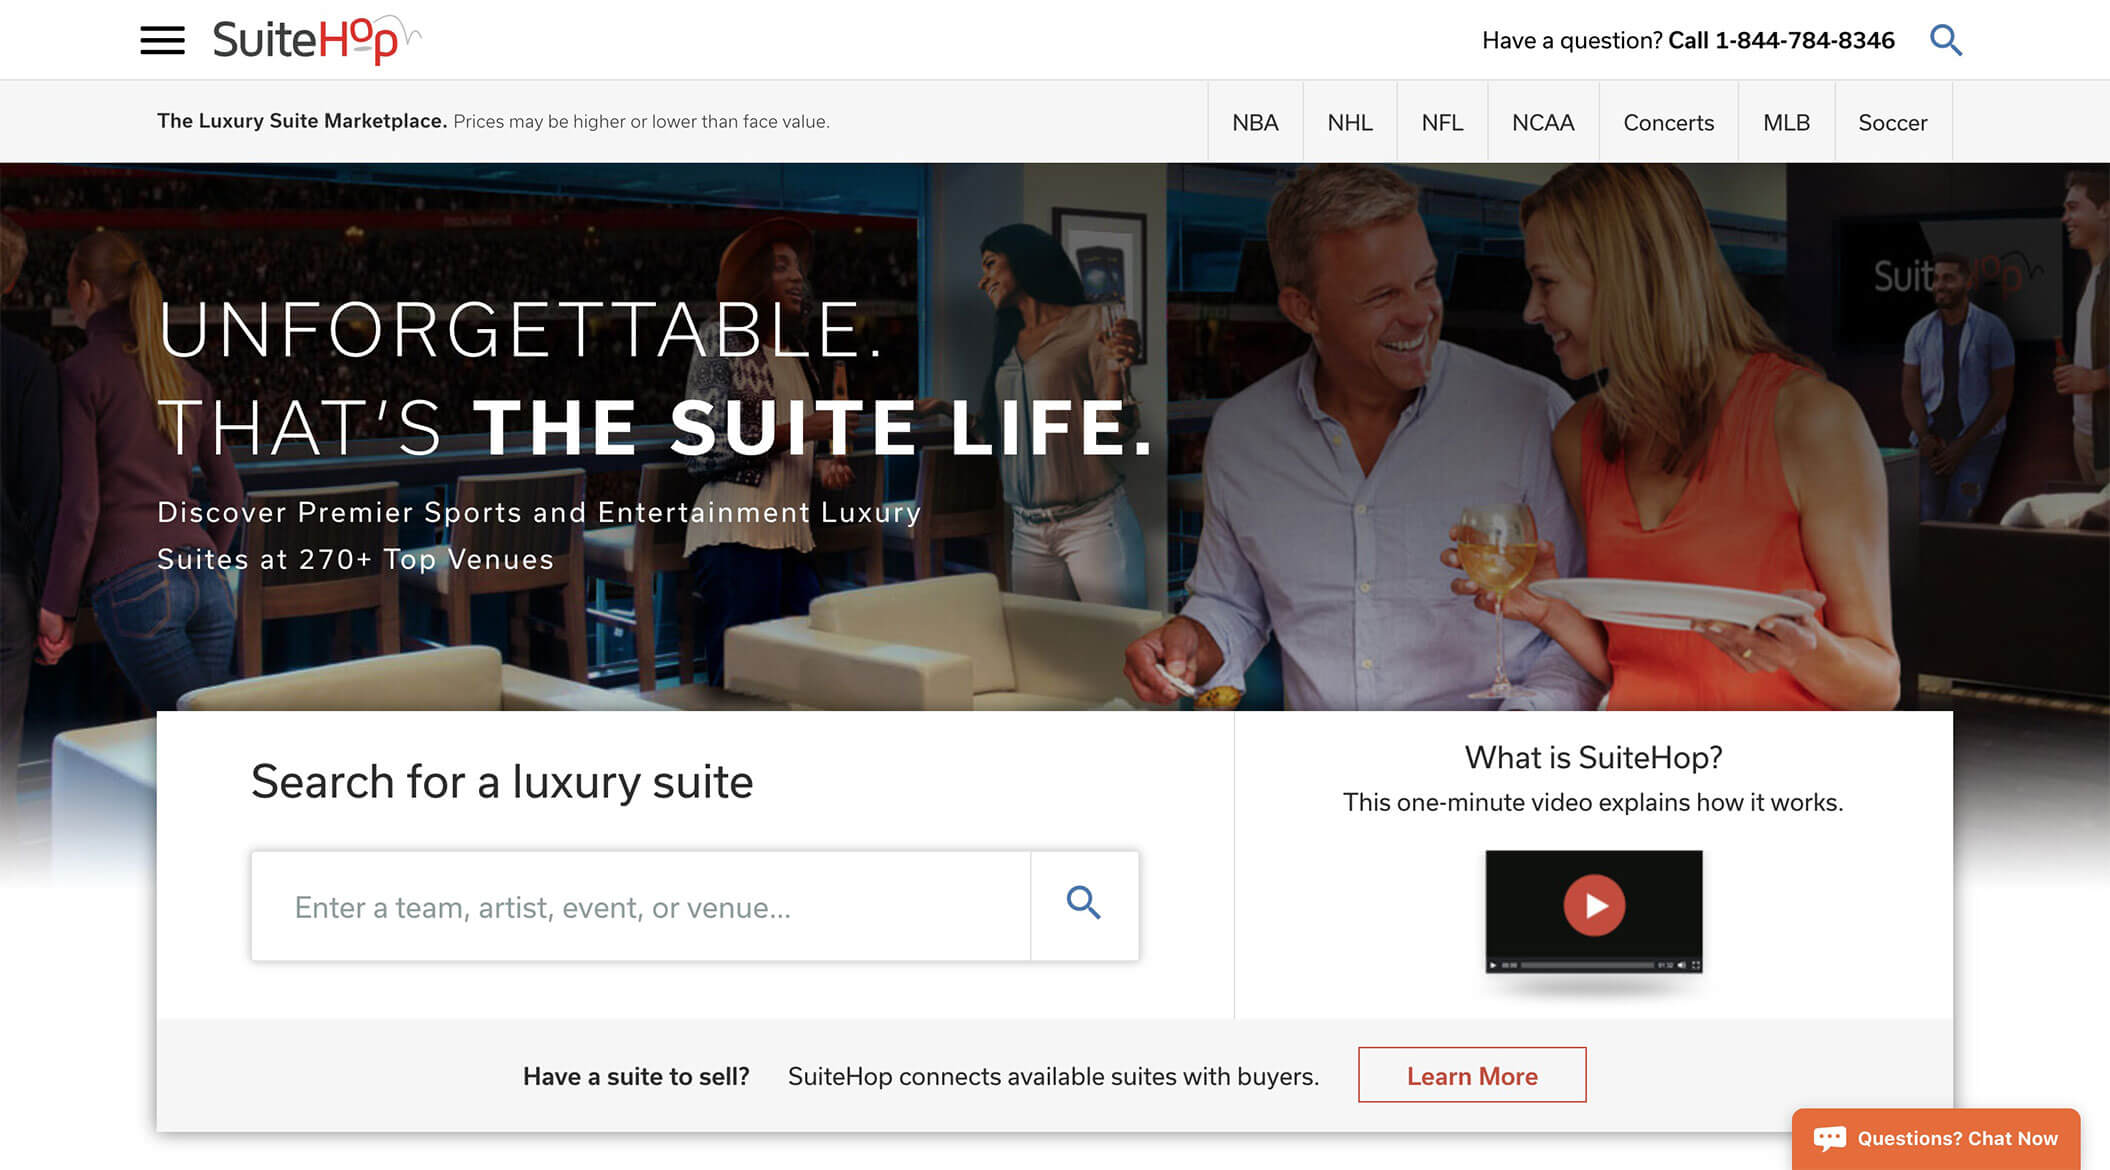Image resolution: width=2110 pixels, height=1170 pixels.
Task: Click Questions? Chat Now button
Action: (1936, 1138)
